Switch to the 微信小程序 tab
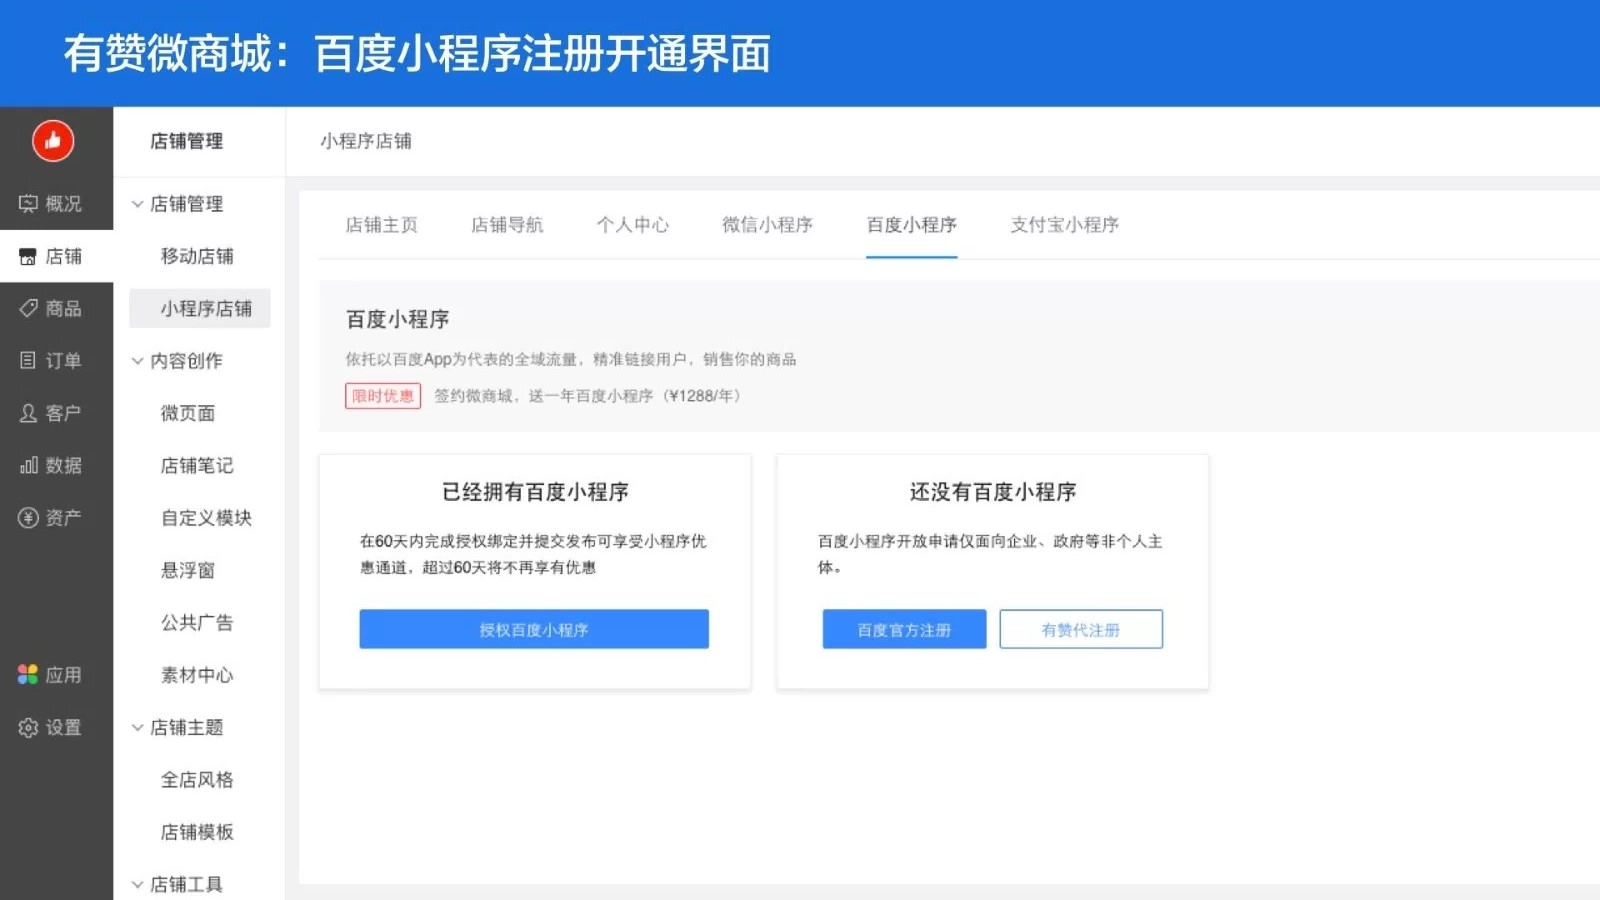1600x900 pixels. click(x=767, y=225)
